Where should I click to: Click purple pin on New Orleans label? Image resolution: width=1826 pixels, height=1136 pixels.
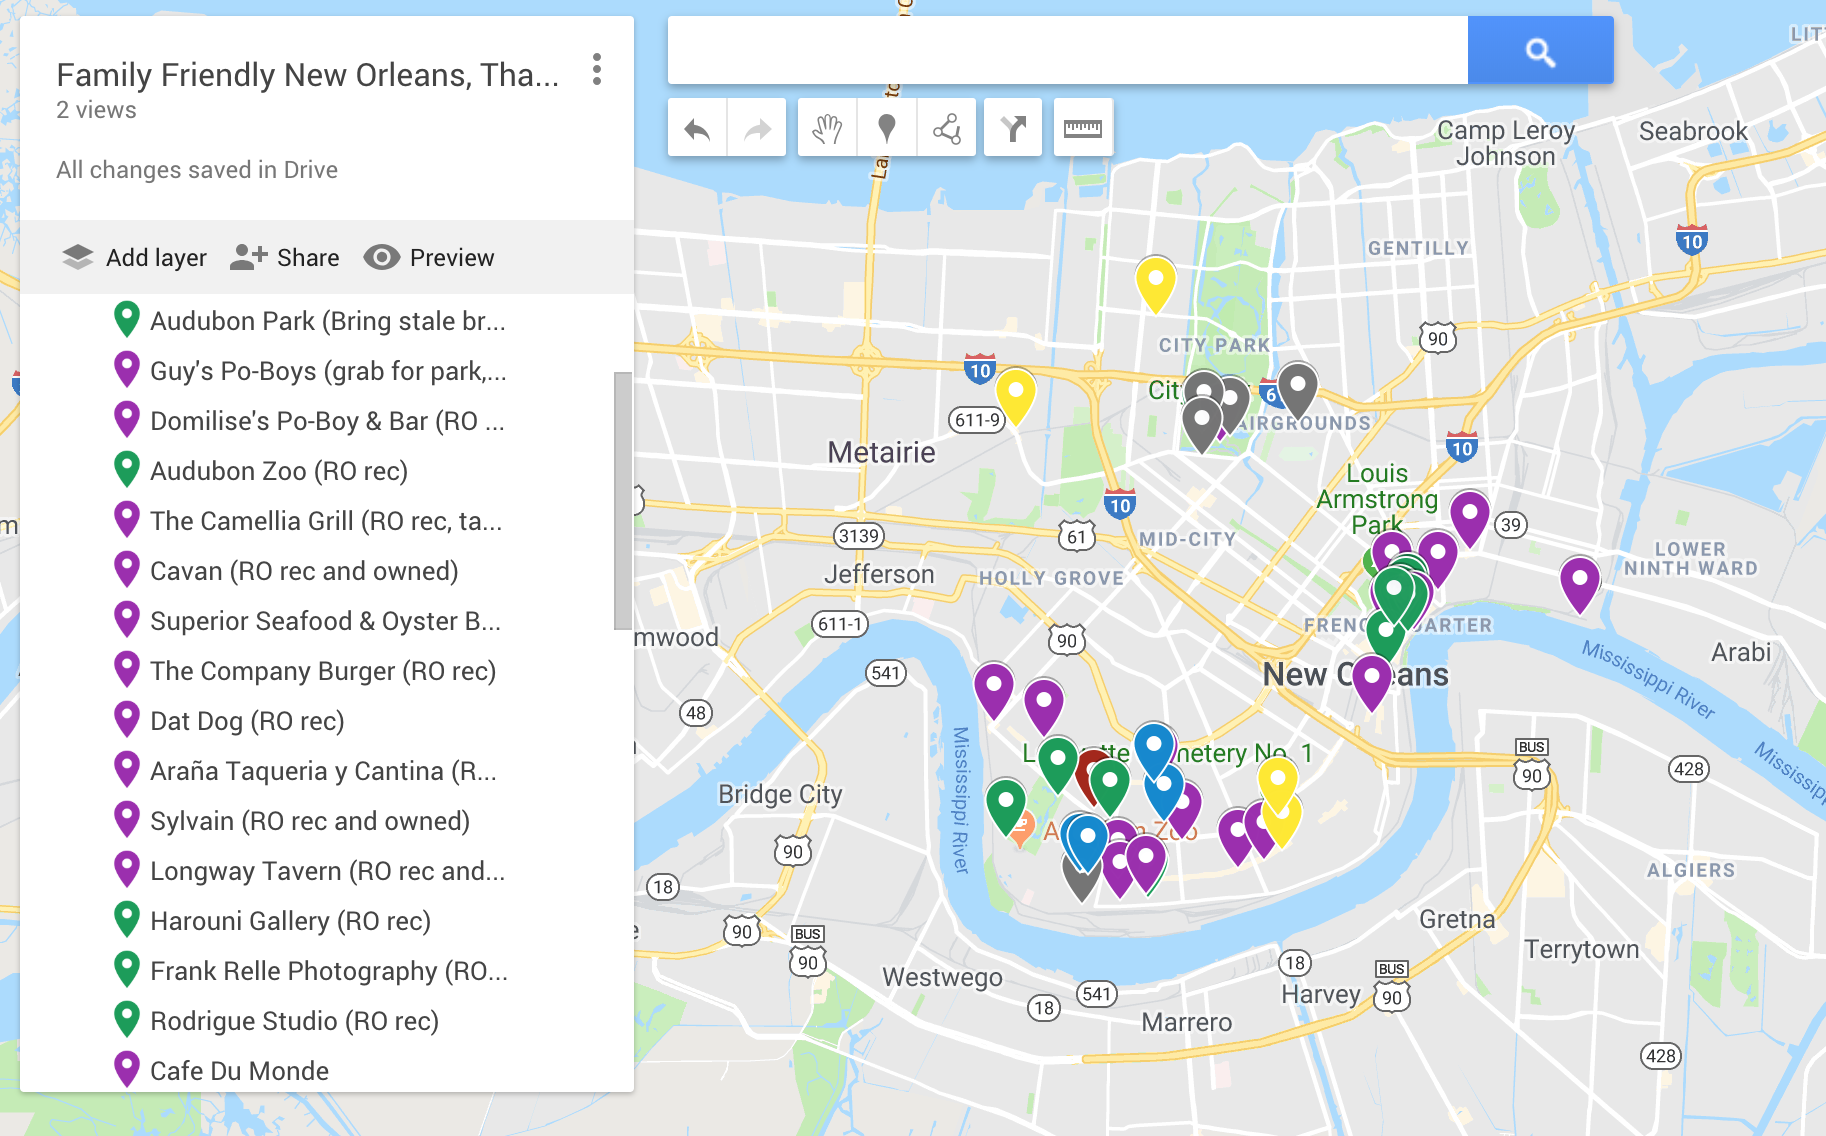1371,682
